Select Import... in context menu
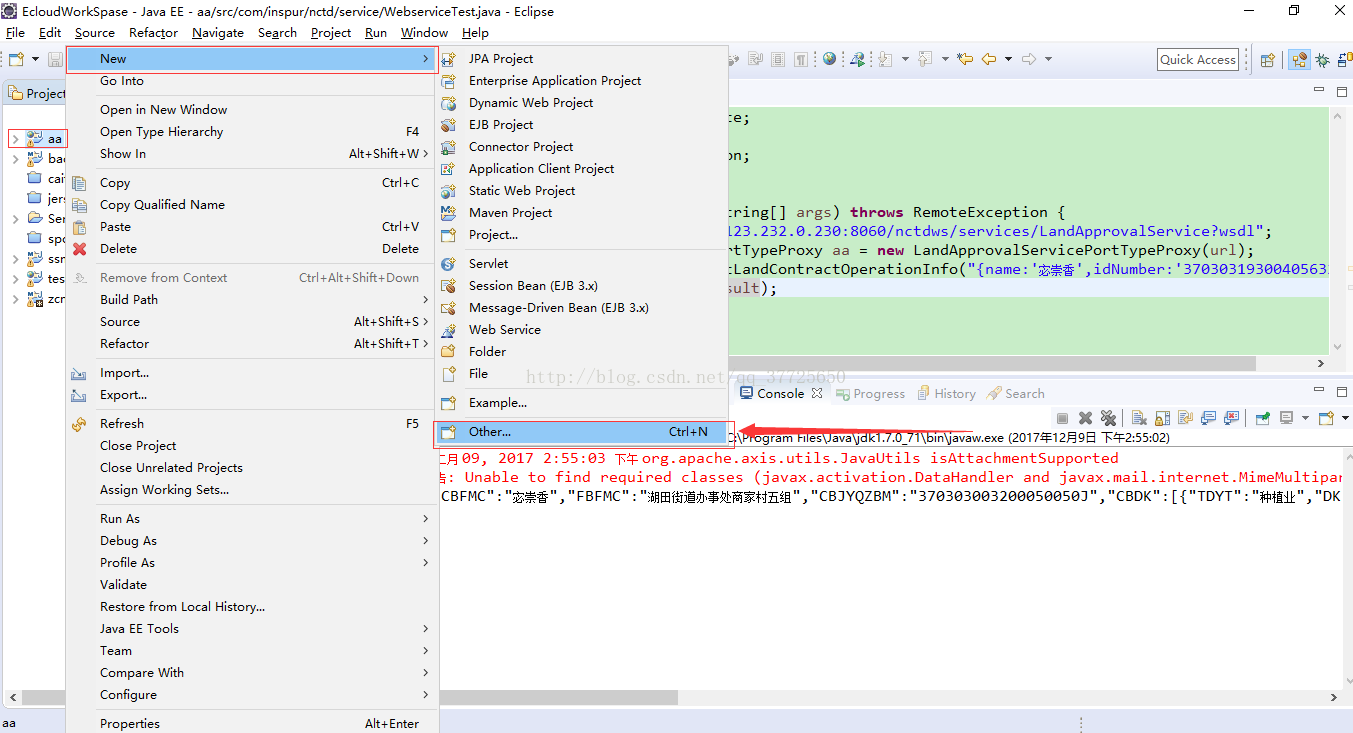This screenshot has width=1353, height=733. tap(252, 372)
